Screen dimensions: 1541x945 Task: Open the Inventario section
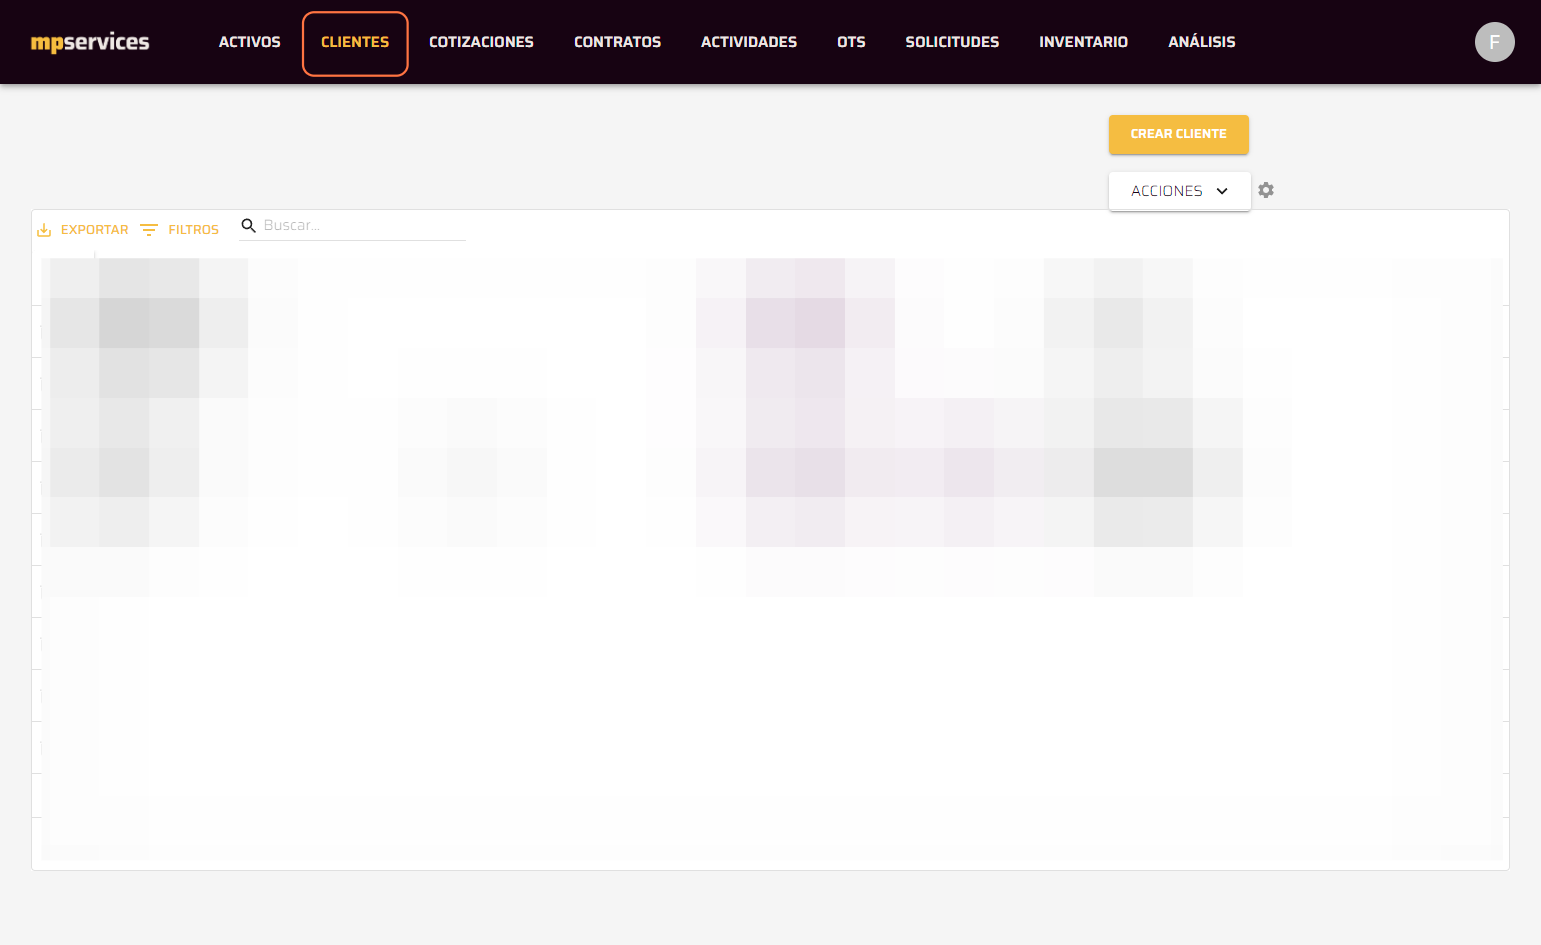1083,42
